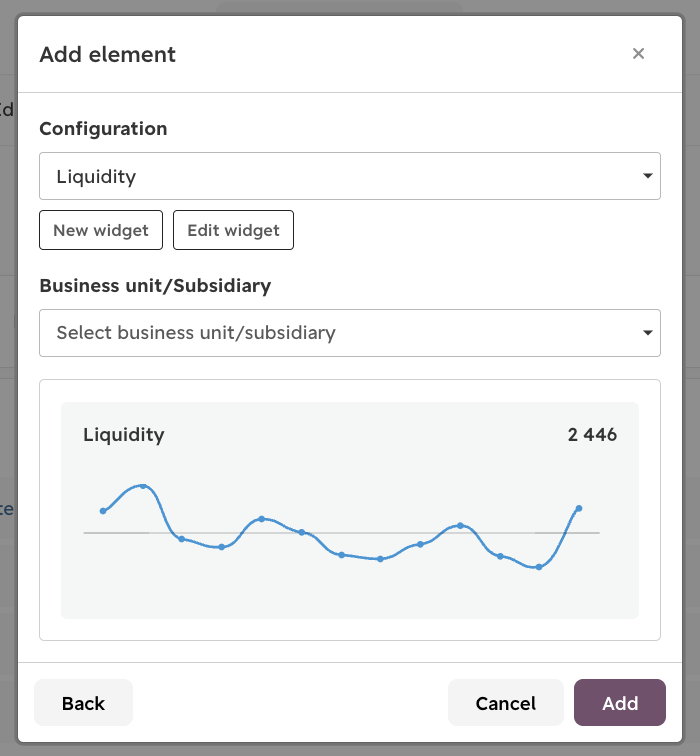Click the last data point on chart
This screenshot has height=756, width=700.
pyautogui.click(x=579, y=508)
